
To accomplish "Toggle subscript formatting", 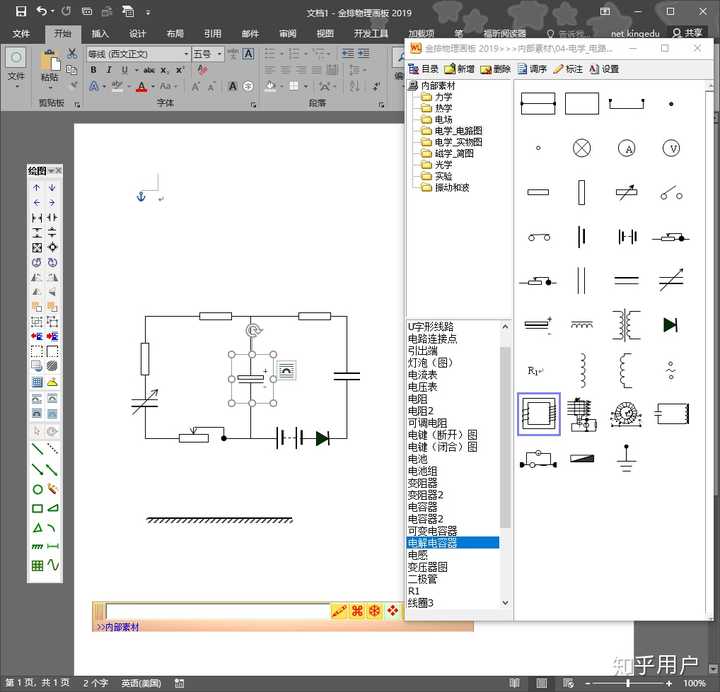I will pos(164,70).
